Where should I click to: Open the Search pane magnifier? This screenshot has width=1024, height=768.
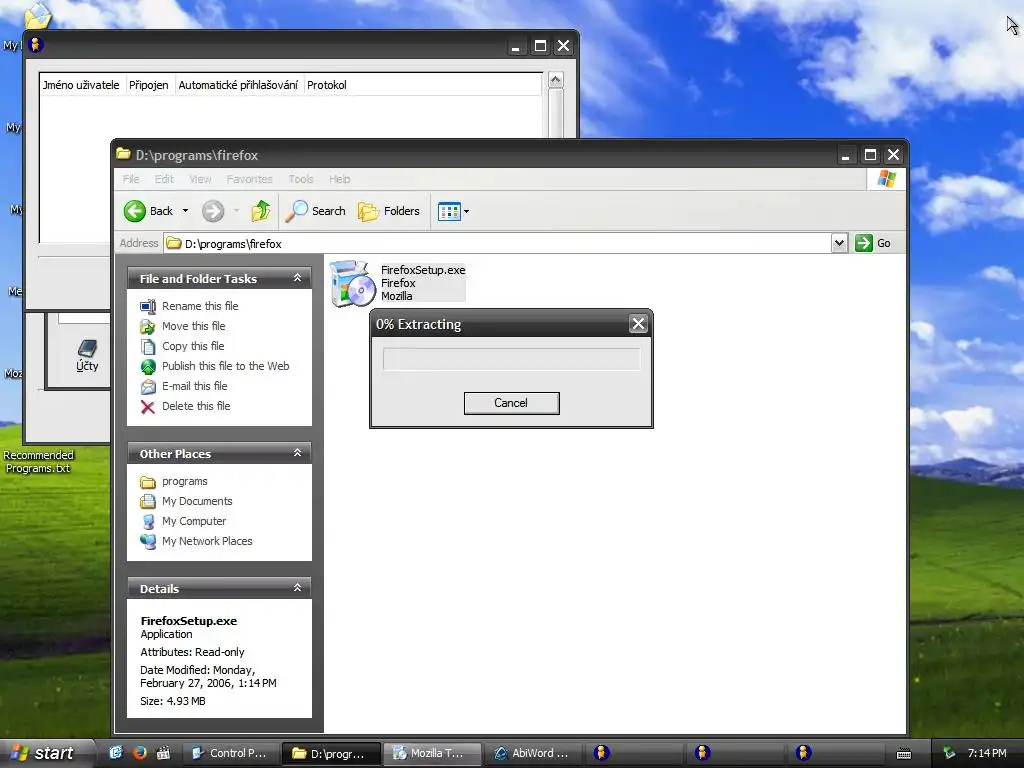click(x=296, y=211)
